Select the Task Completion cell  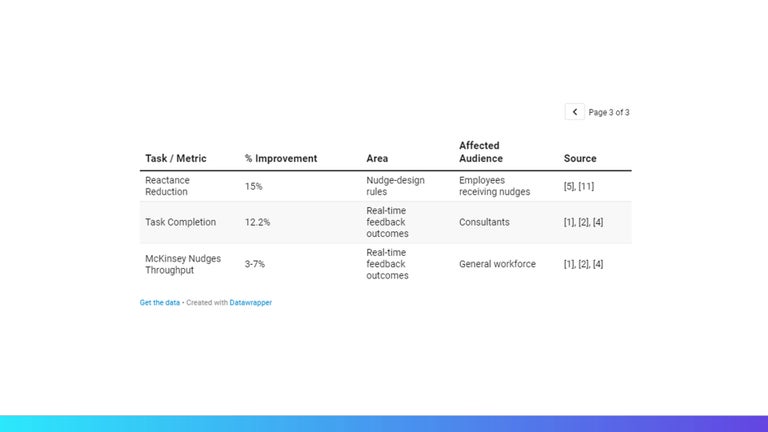(x=180, y=222)
